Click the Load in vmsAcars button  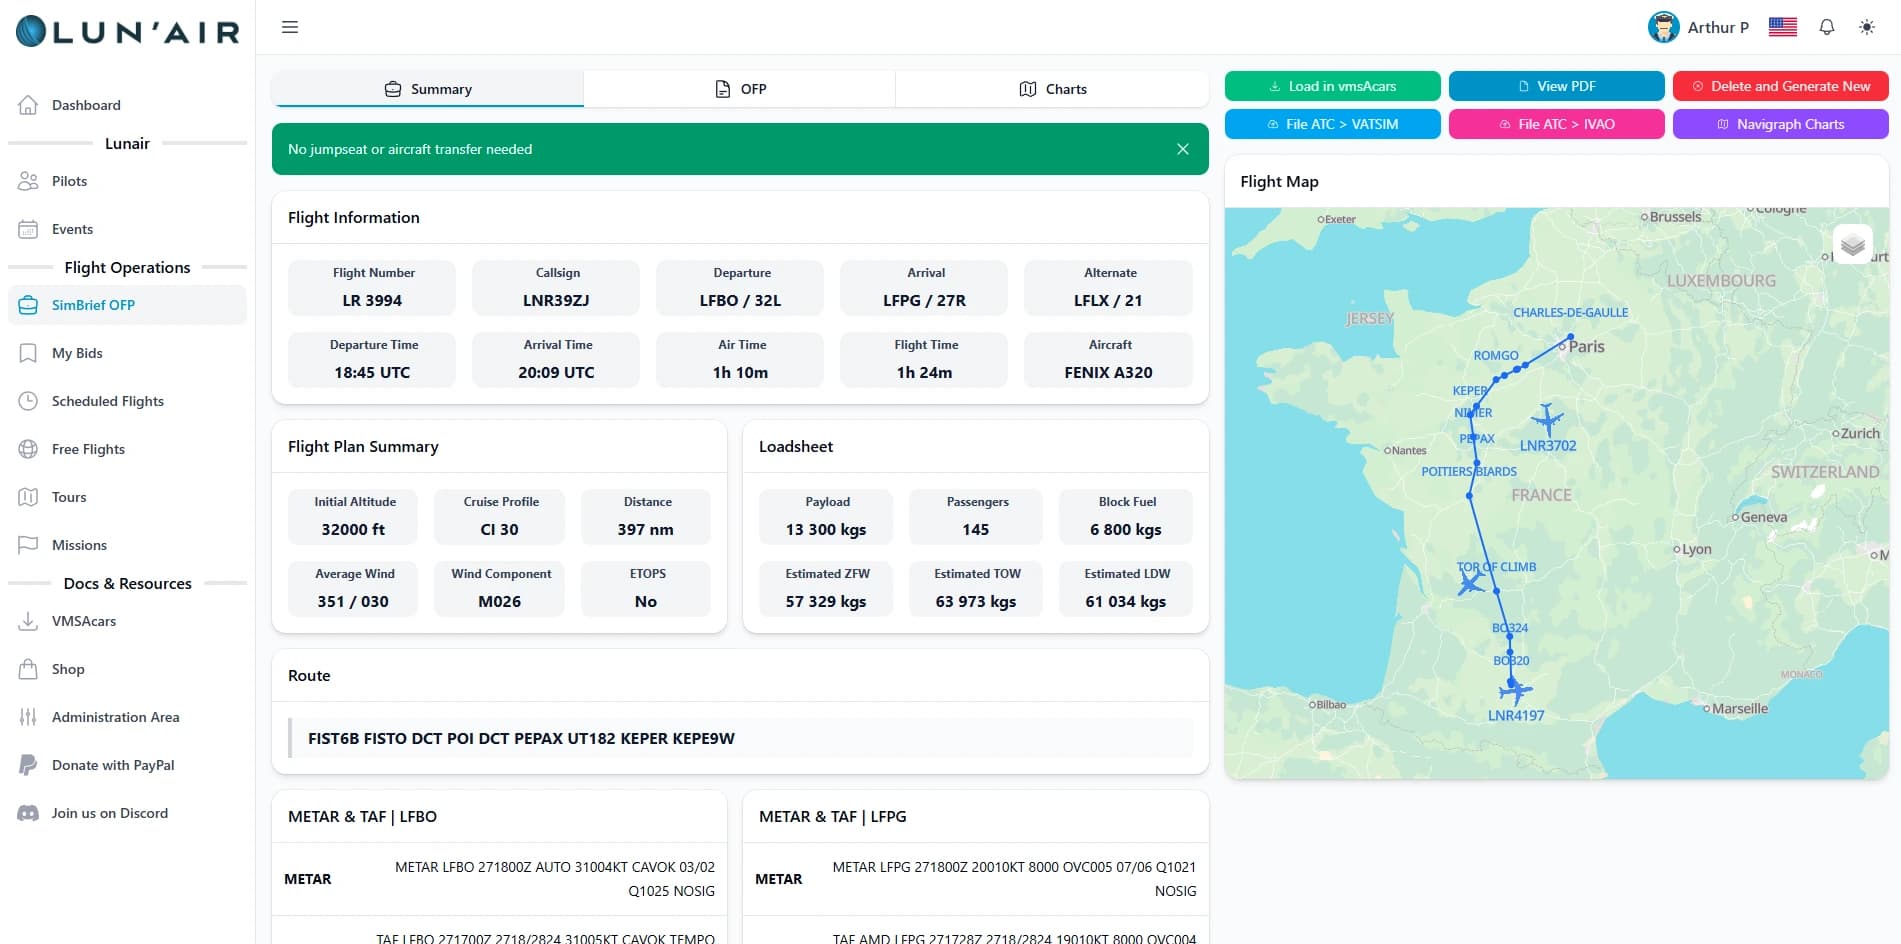pos(1332,86)
